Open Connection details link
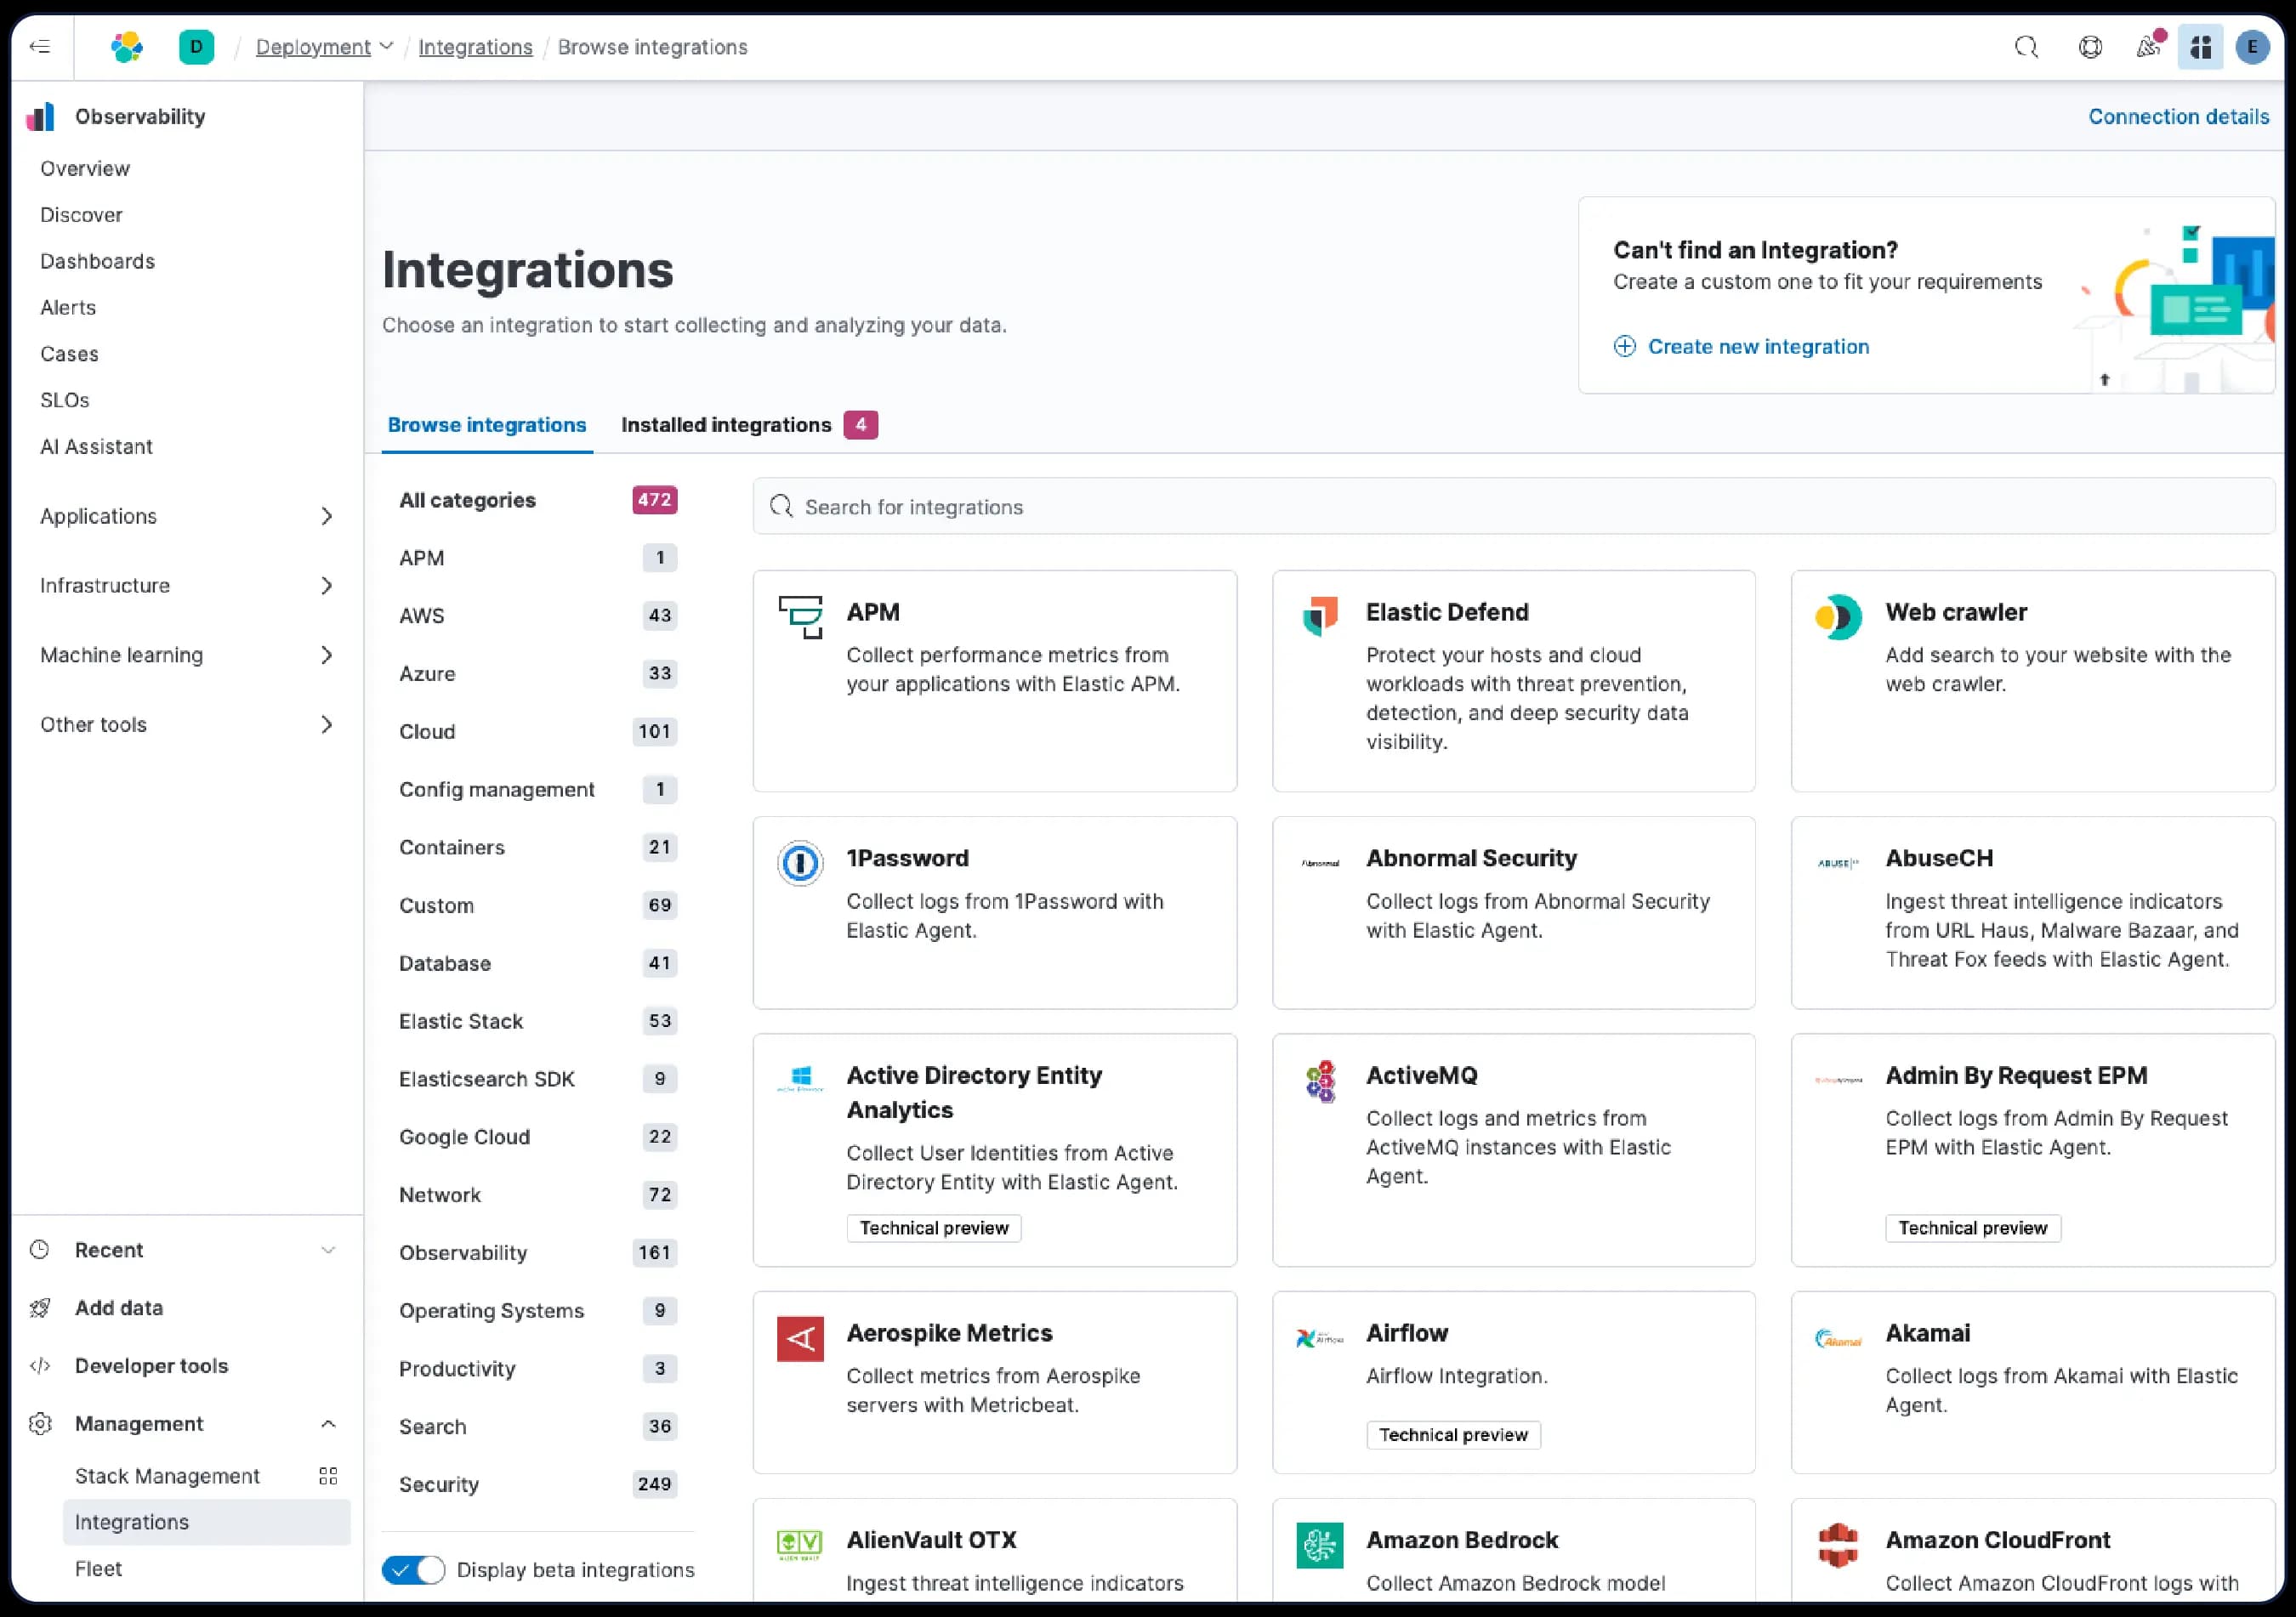 coord(2178,117)
